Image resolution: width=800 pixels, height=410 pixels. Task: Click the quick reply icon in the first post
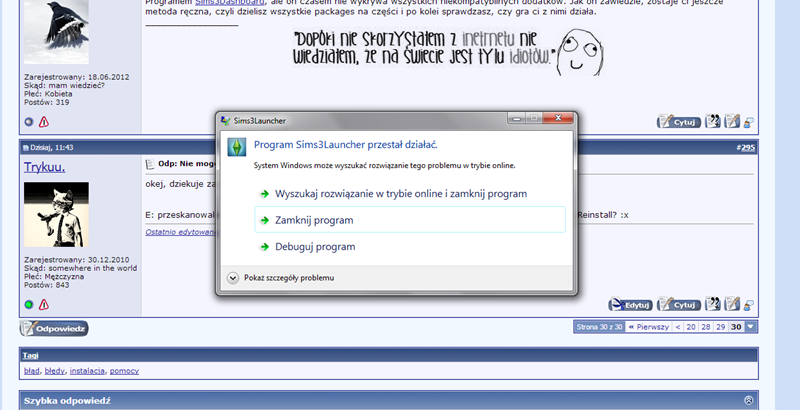[732, 121]
